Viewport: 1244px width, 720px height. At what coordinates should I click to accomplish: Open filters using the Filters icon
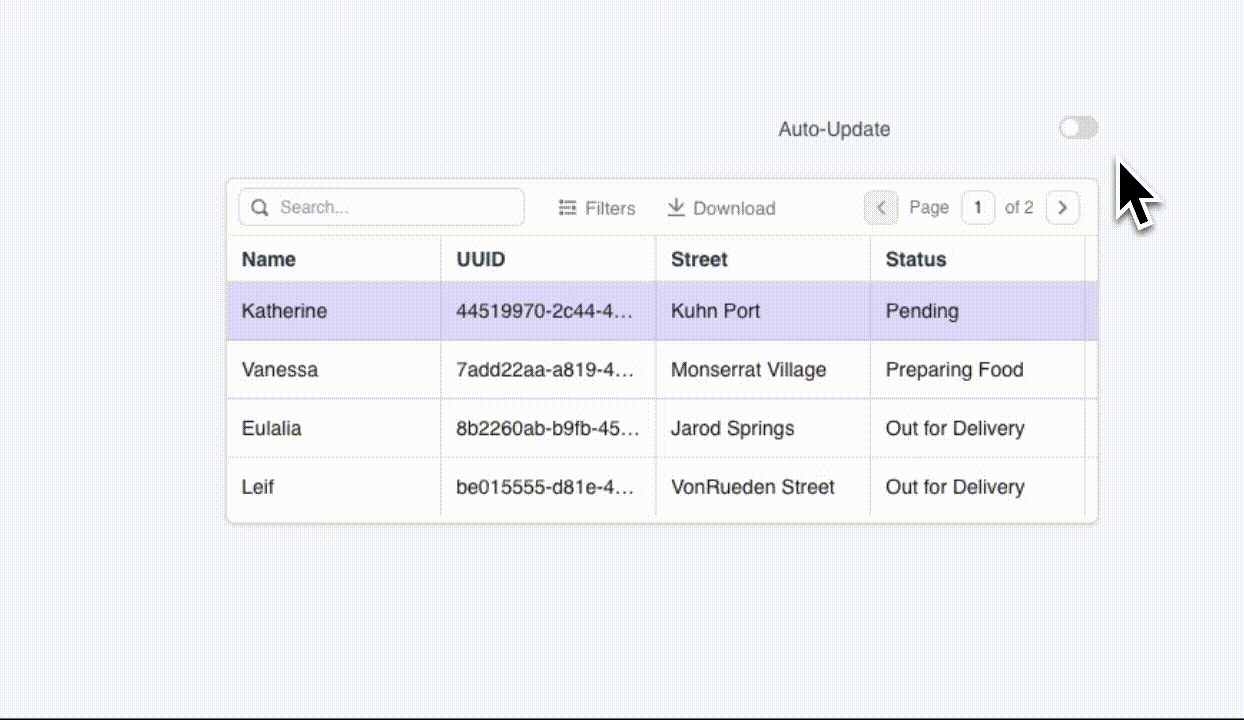click(567, 207)
